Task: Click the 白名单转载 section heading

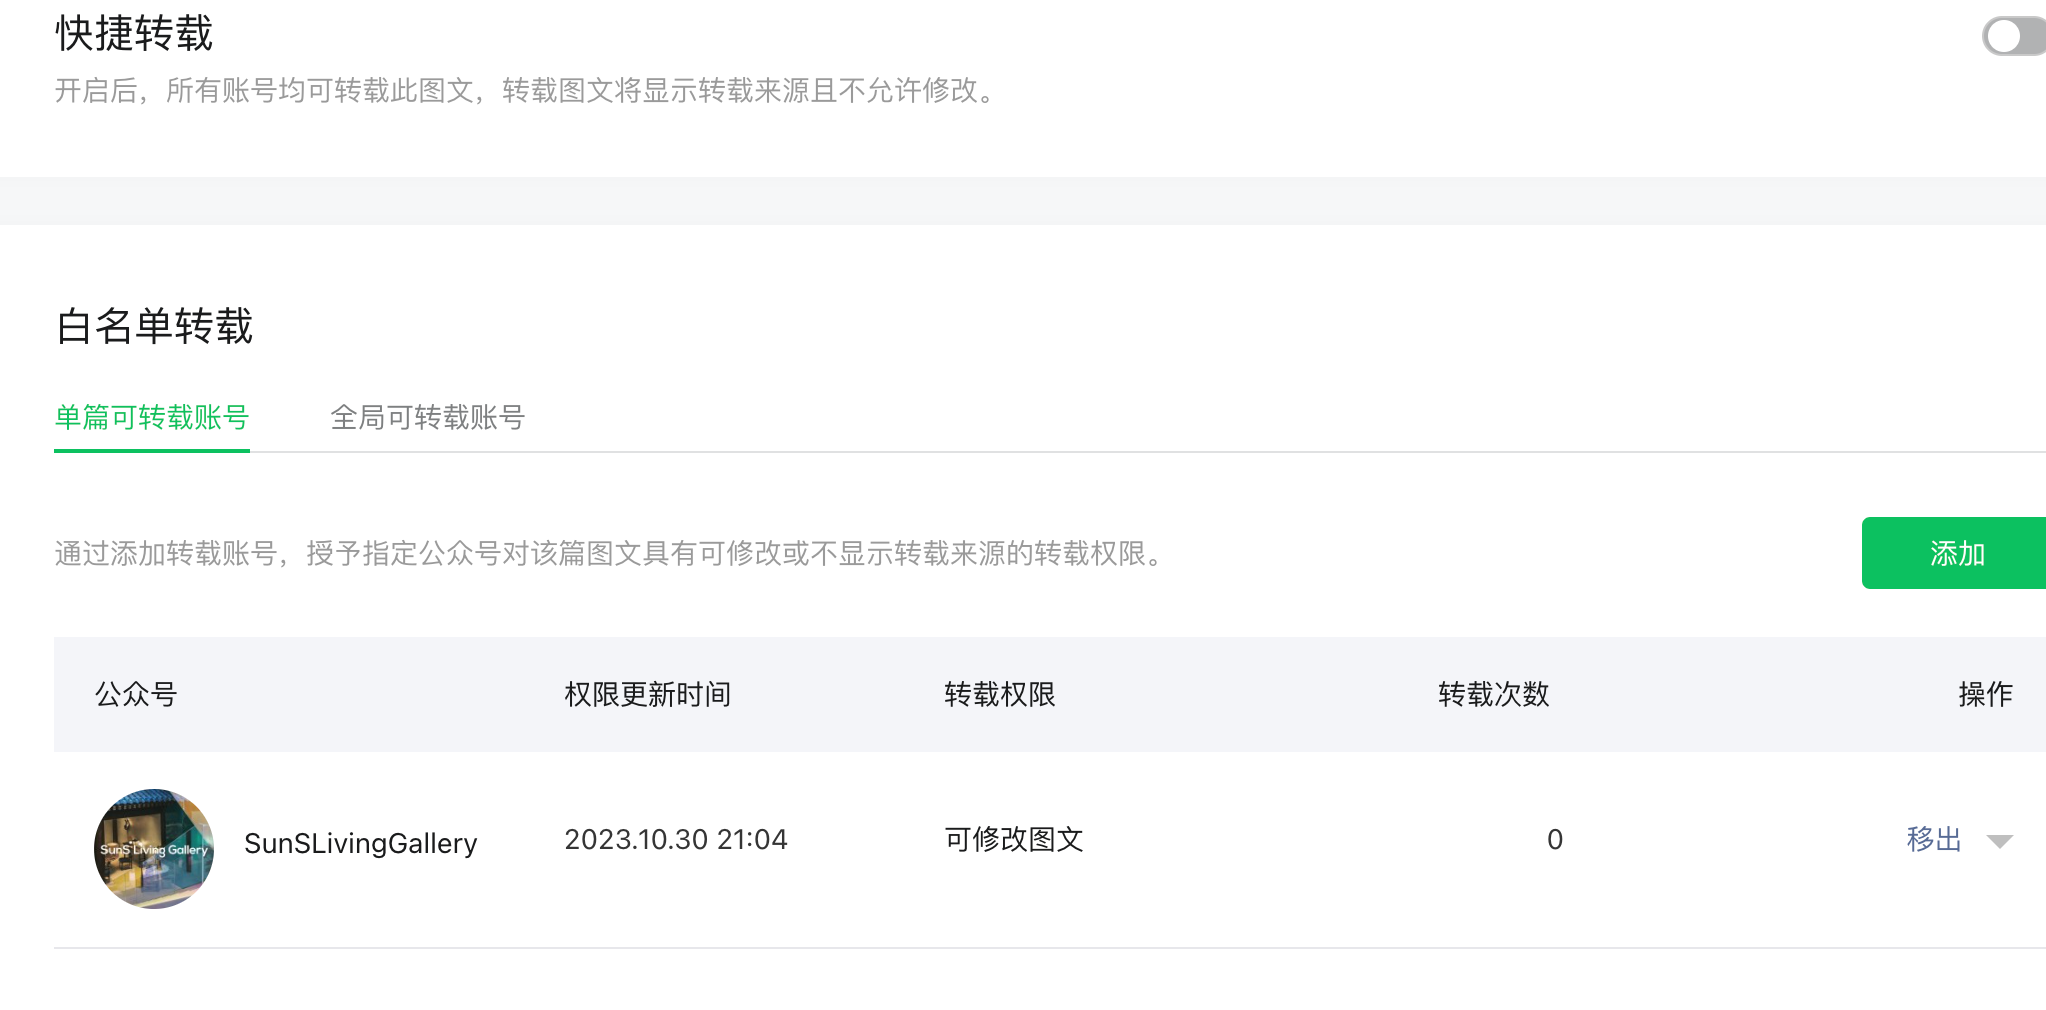Action: 155,327
